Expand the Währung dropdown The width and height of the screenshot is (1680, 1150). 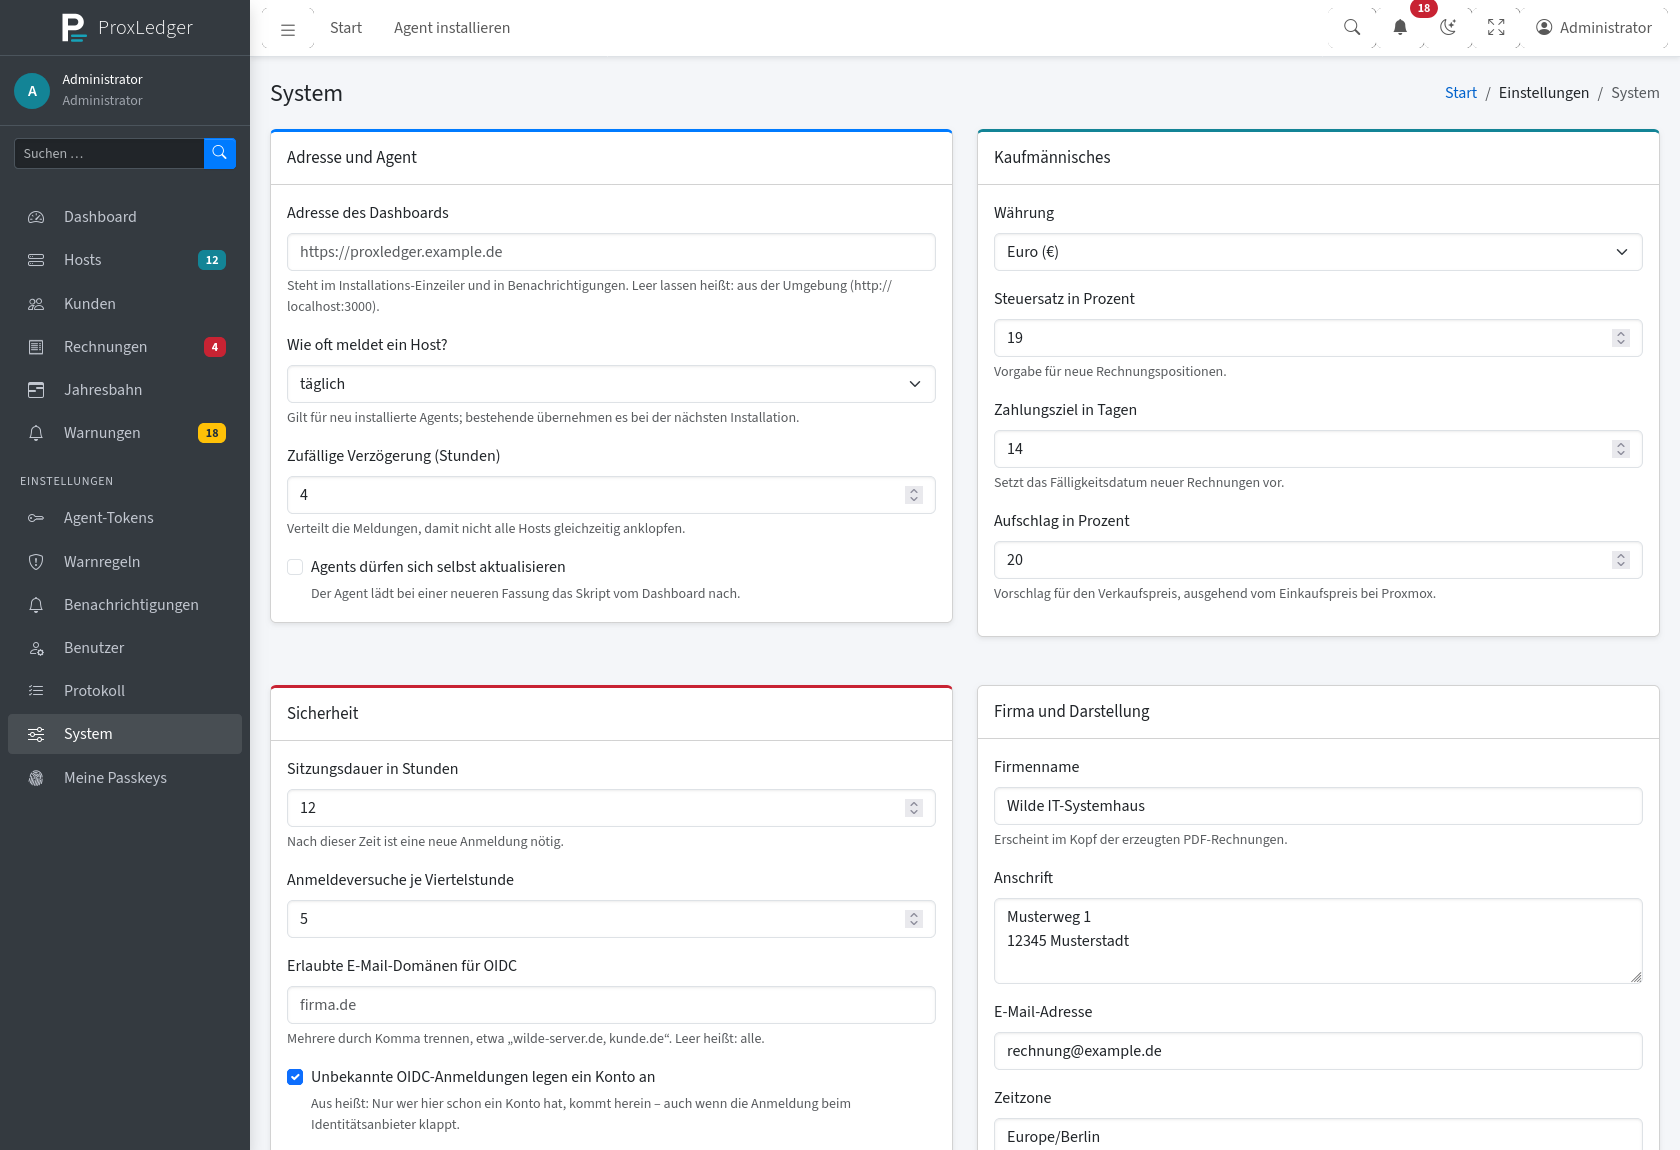(1318, 252)
